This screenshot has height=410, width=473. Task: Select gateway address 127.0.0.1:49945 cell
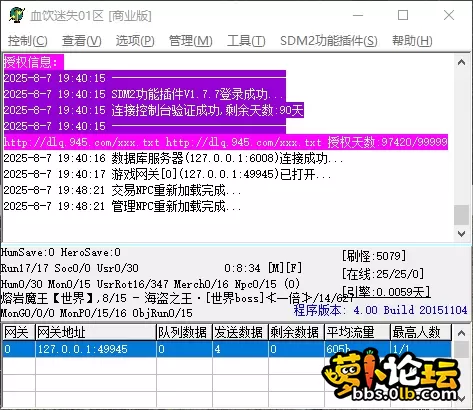coord(96,349)
